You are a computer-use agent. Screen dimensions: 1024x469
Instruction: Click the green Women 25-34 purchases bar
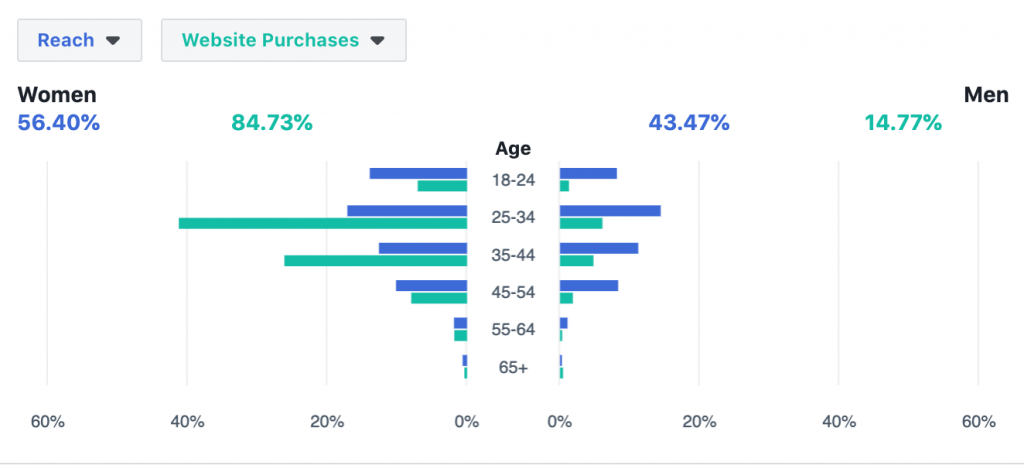click(x=322, y=223)
